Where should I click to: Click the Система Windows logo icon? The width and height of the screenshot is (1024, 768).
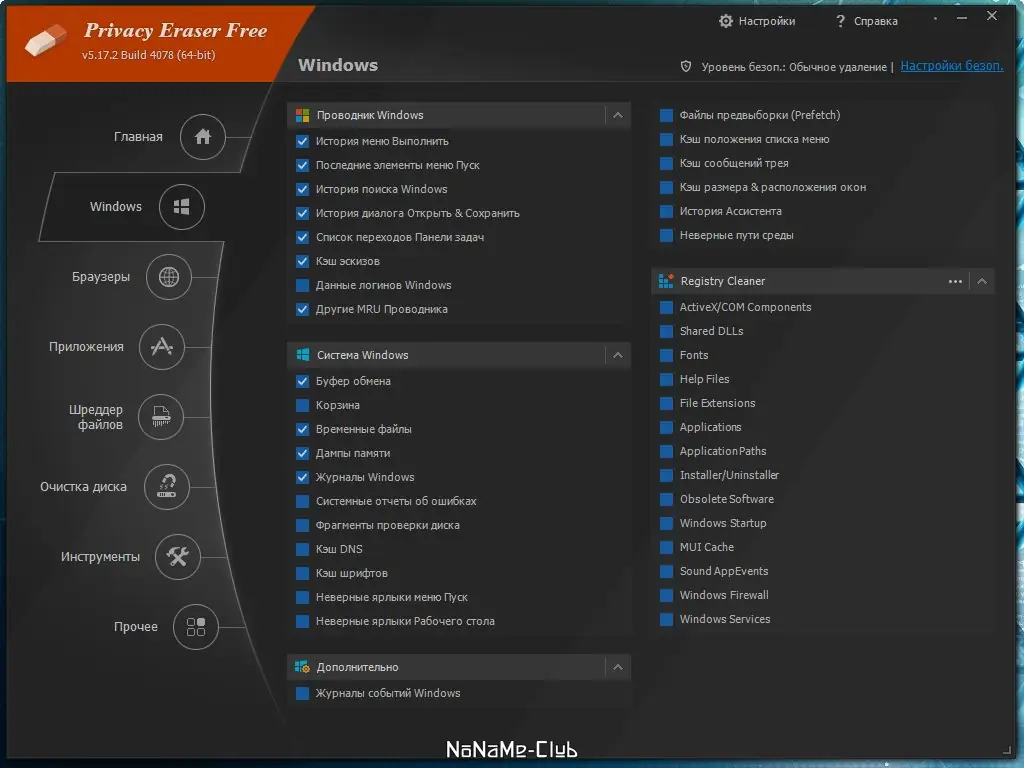[302, 355]
